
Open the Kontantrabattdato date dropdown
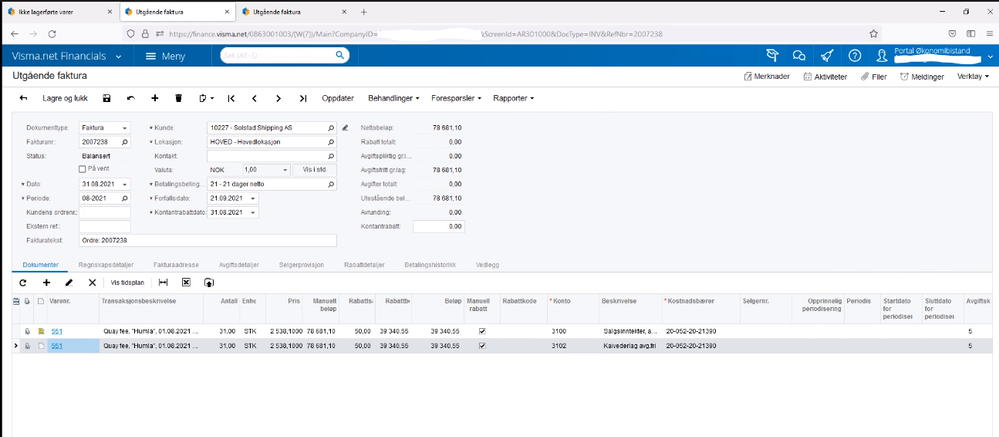[x=254, y=212]
